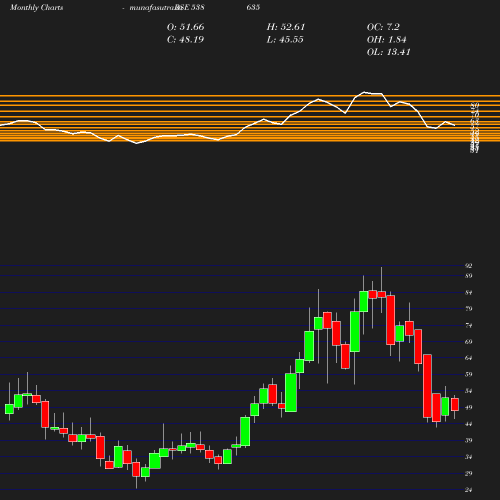Click the 69 price axis label
The image size is (500, 500).
tap(469, 342)
